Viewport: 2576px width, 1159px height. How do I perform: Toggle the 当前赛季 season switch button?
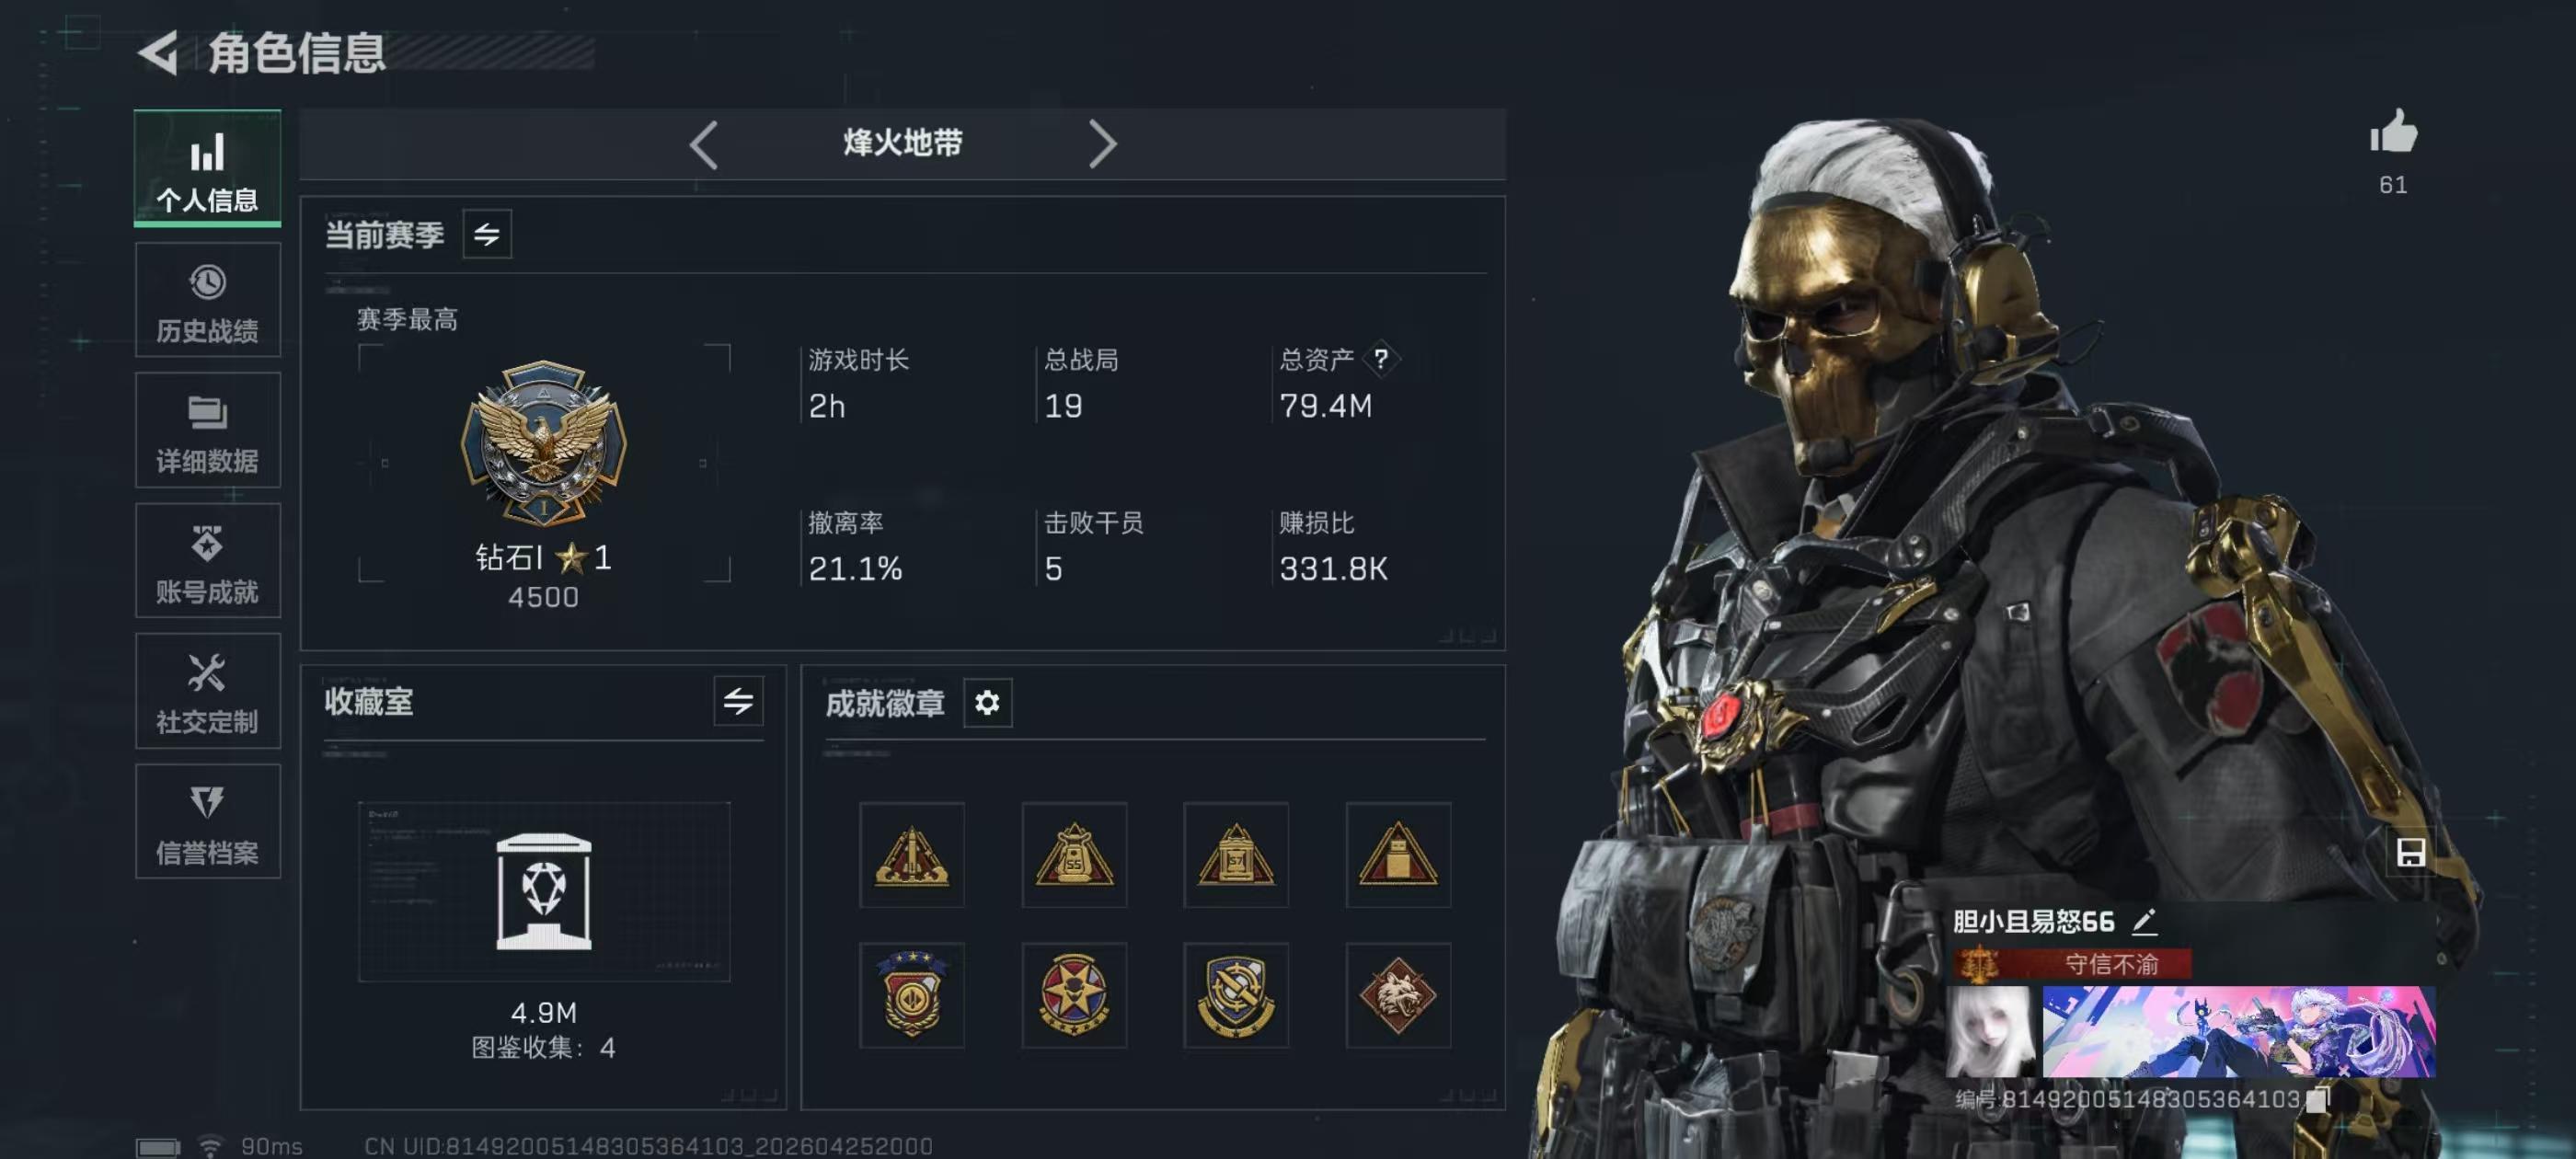[487, 234]
